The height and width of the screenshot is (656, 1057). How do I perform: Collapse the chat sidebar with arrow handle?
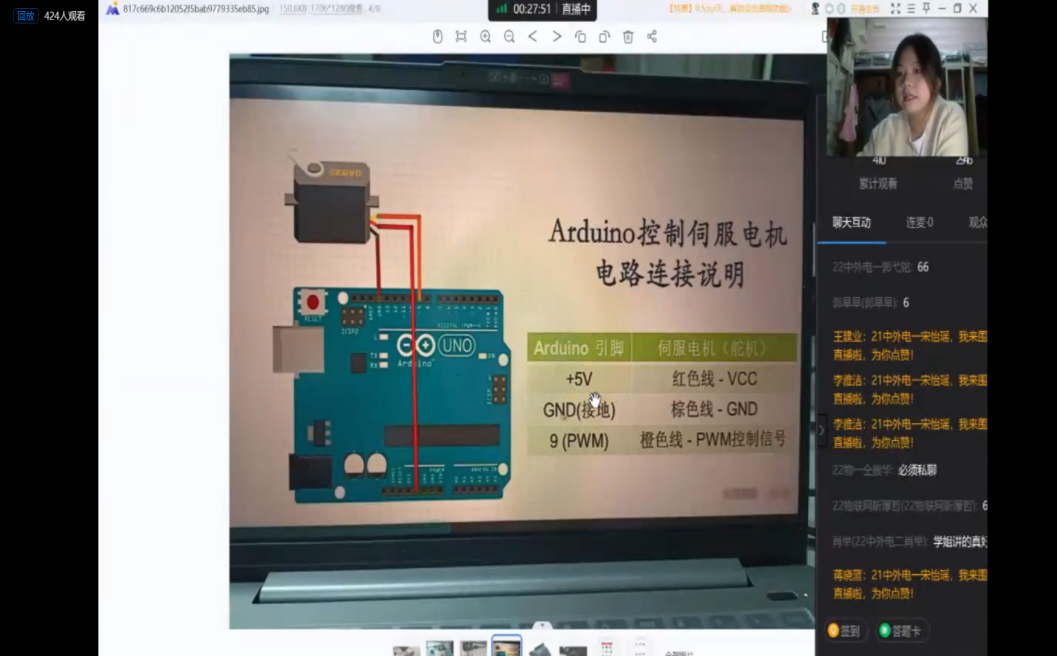click(821, 429)
